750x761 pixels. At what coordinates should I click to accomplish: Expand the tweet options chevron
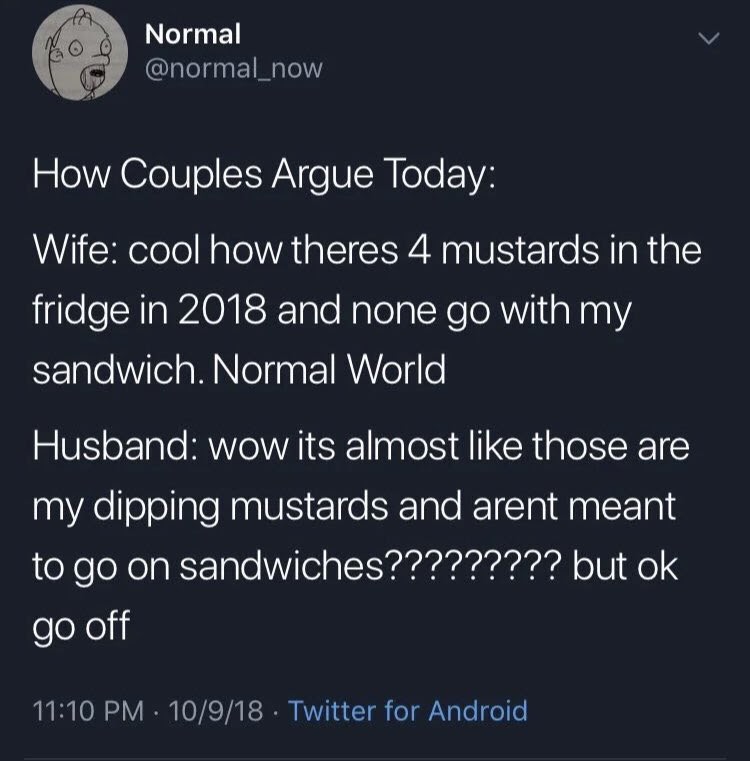(x=707, y=39)
